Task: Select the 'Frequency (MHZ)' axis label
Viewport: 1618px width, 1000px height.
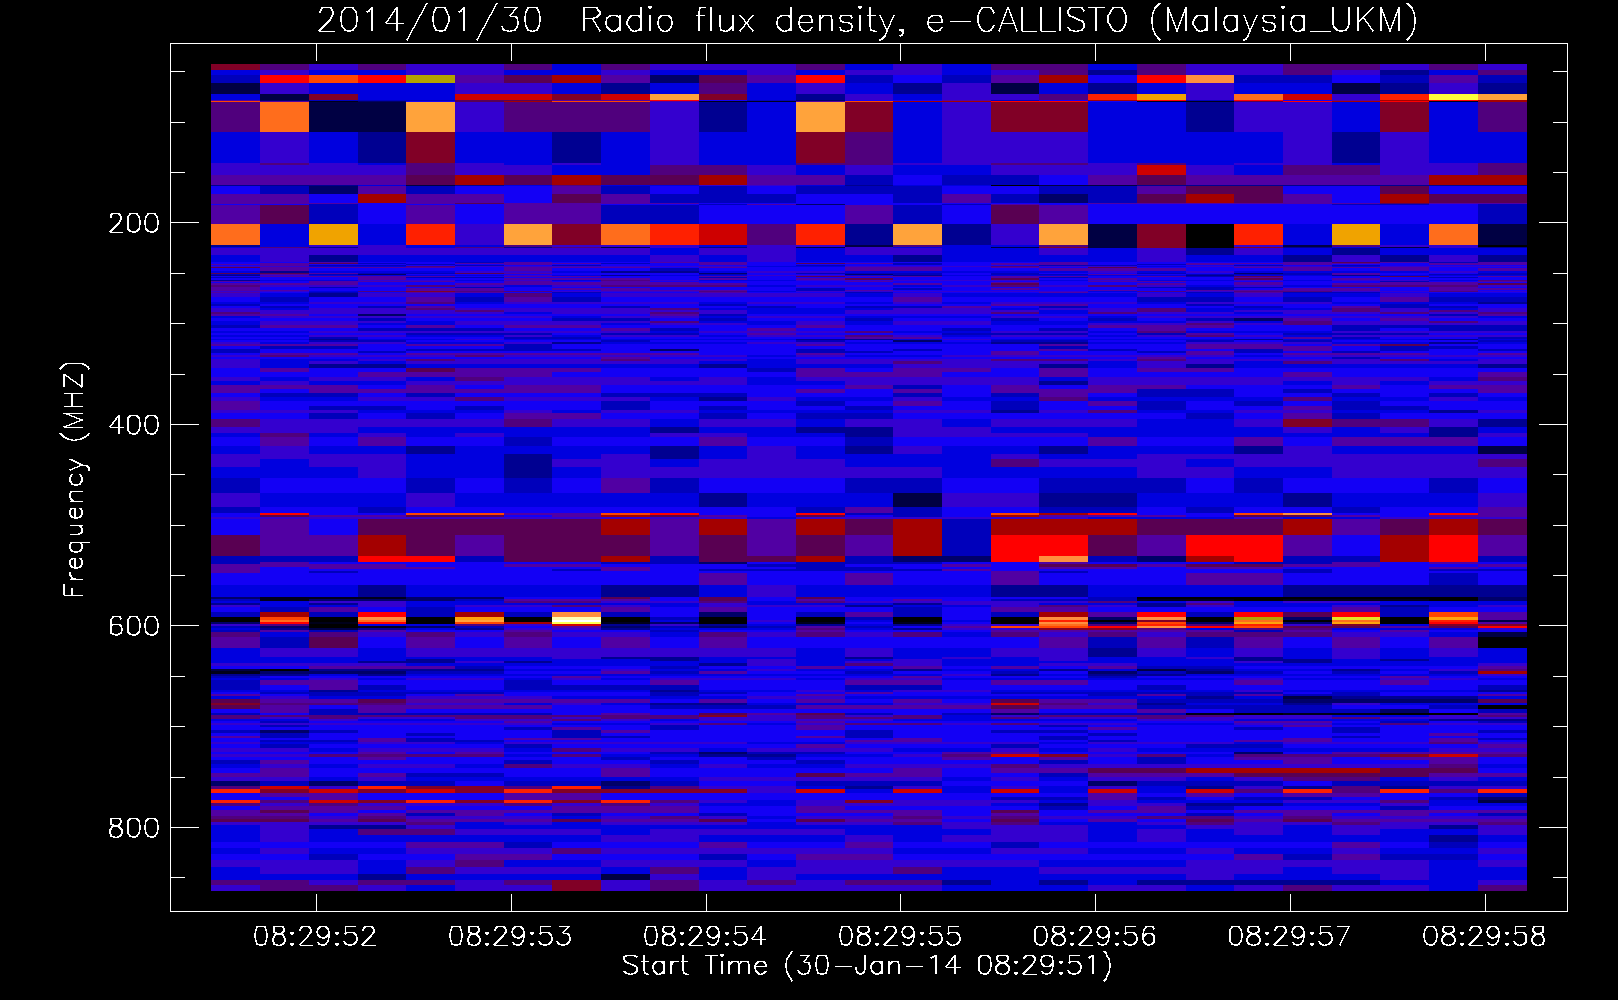Action: coord(75,480)
